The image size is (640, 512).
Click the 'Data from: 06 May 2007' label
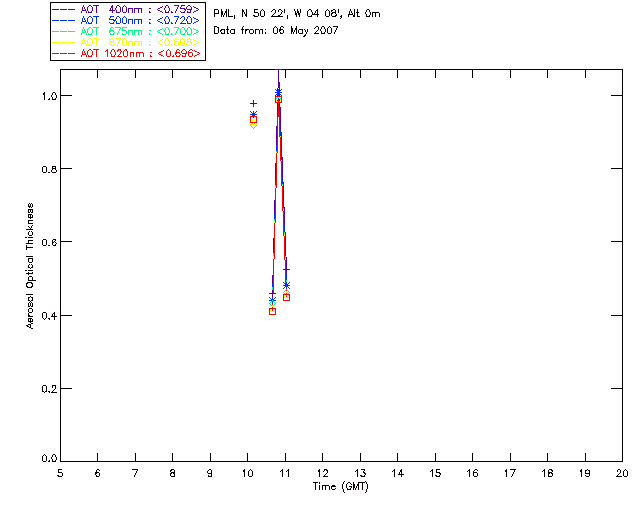[276, 31]
